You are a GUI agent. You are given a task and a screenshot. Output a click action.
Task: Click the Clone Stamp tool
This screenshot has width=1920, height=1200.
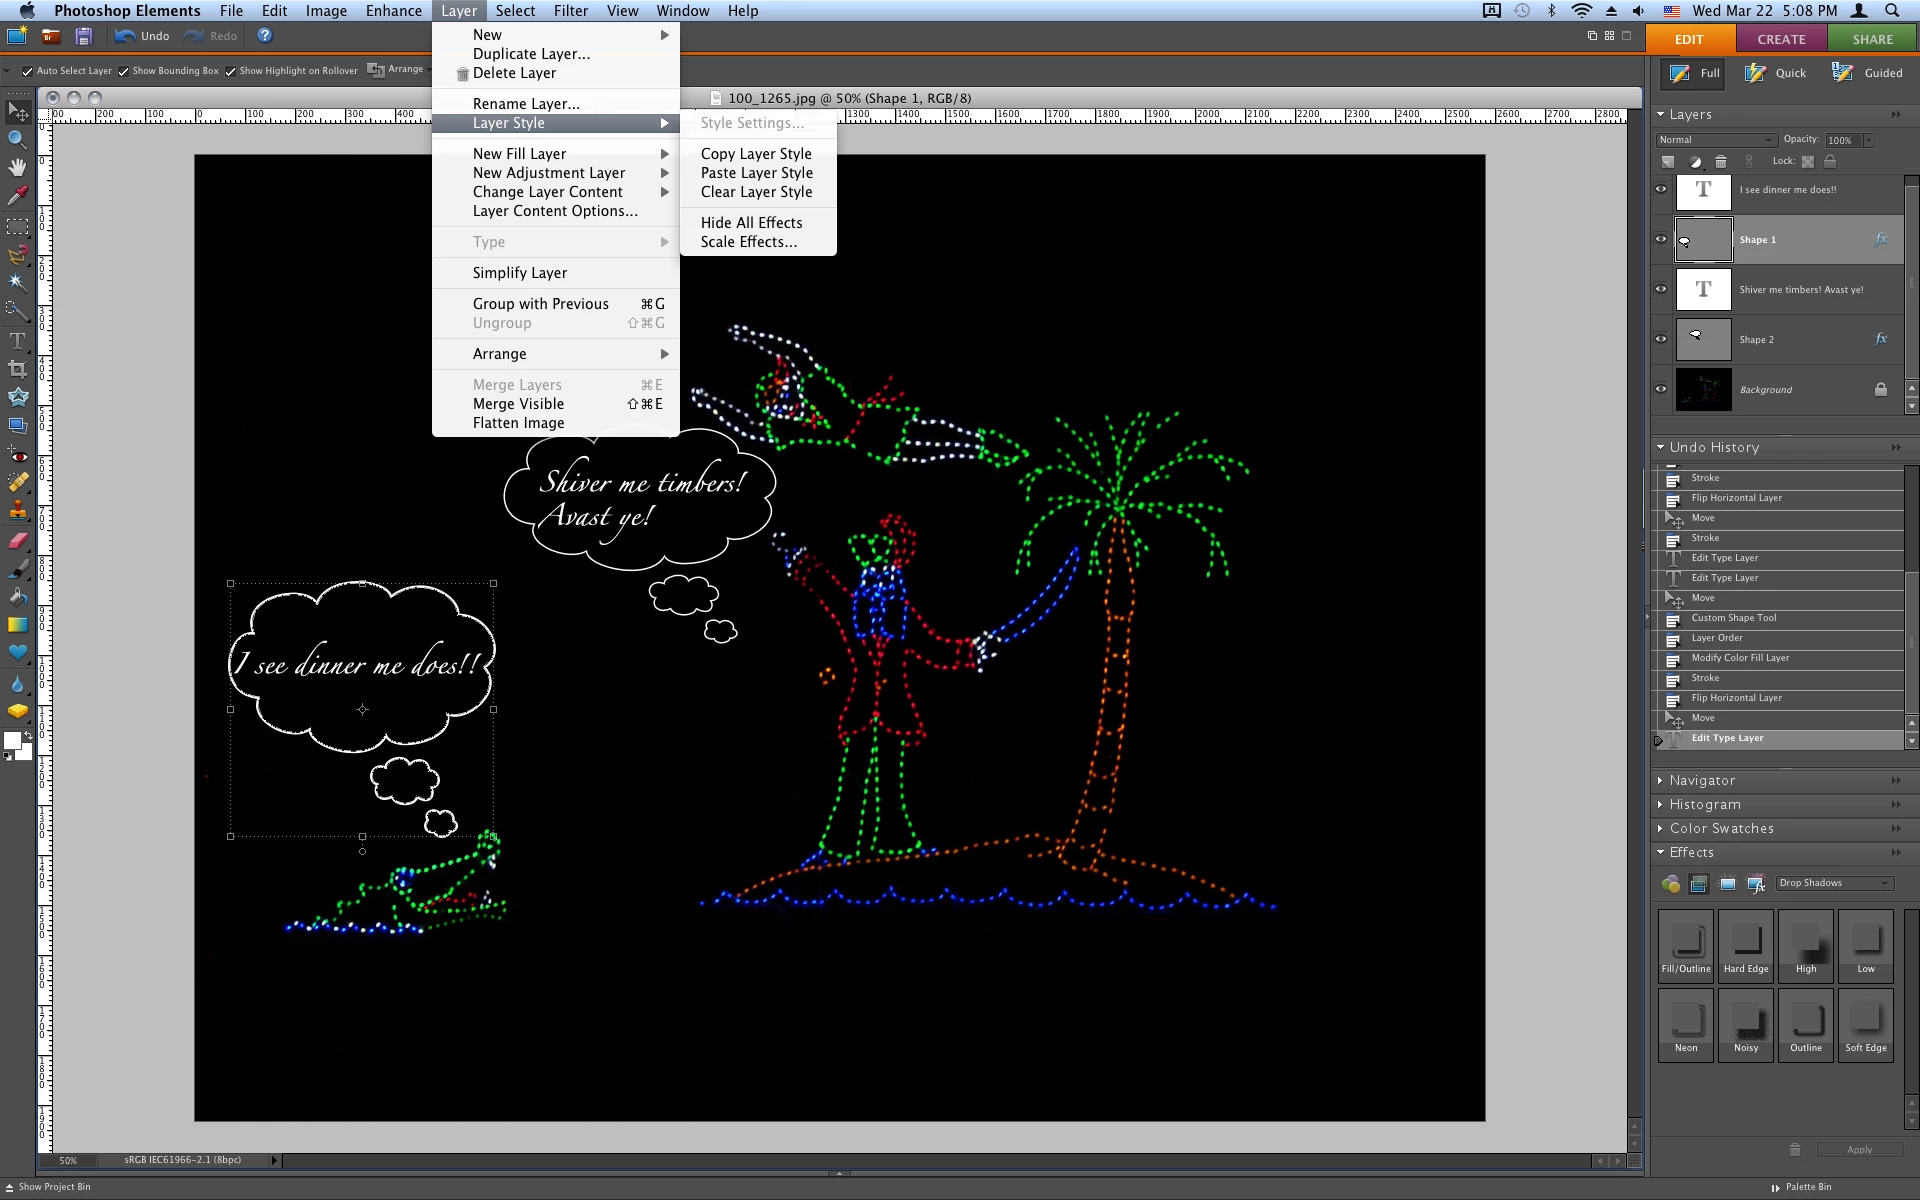(17, 512)
